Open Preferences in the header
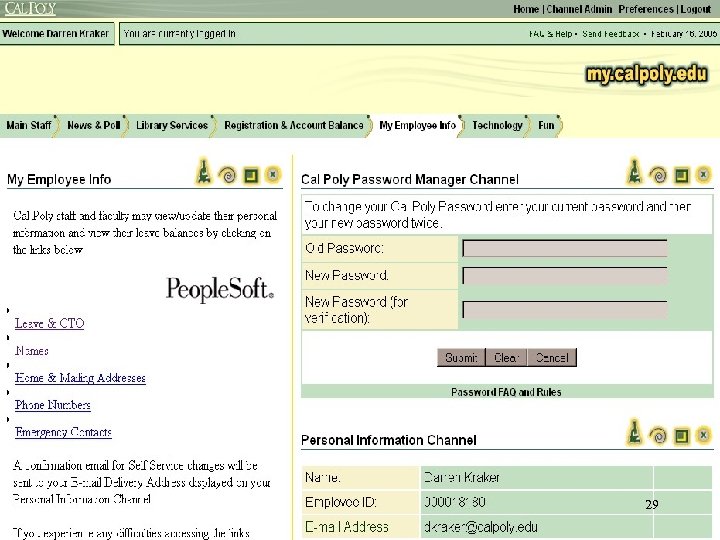This screenshot has width=720, height=540. [x=646, y=9]
